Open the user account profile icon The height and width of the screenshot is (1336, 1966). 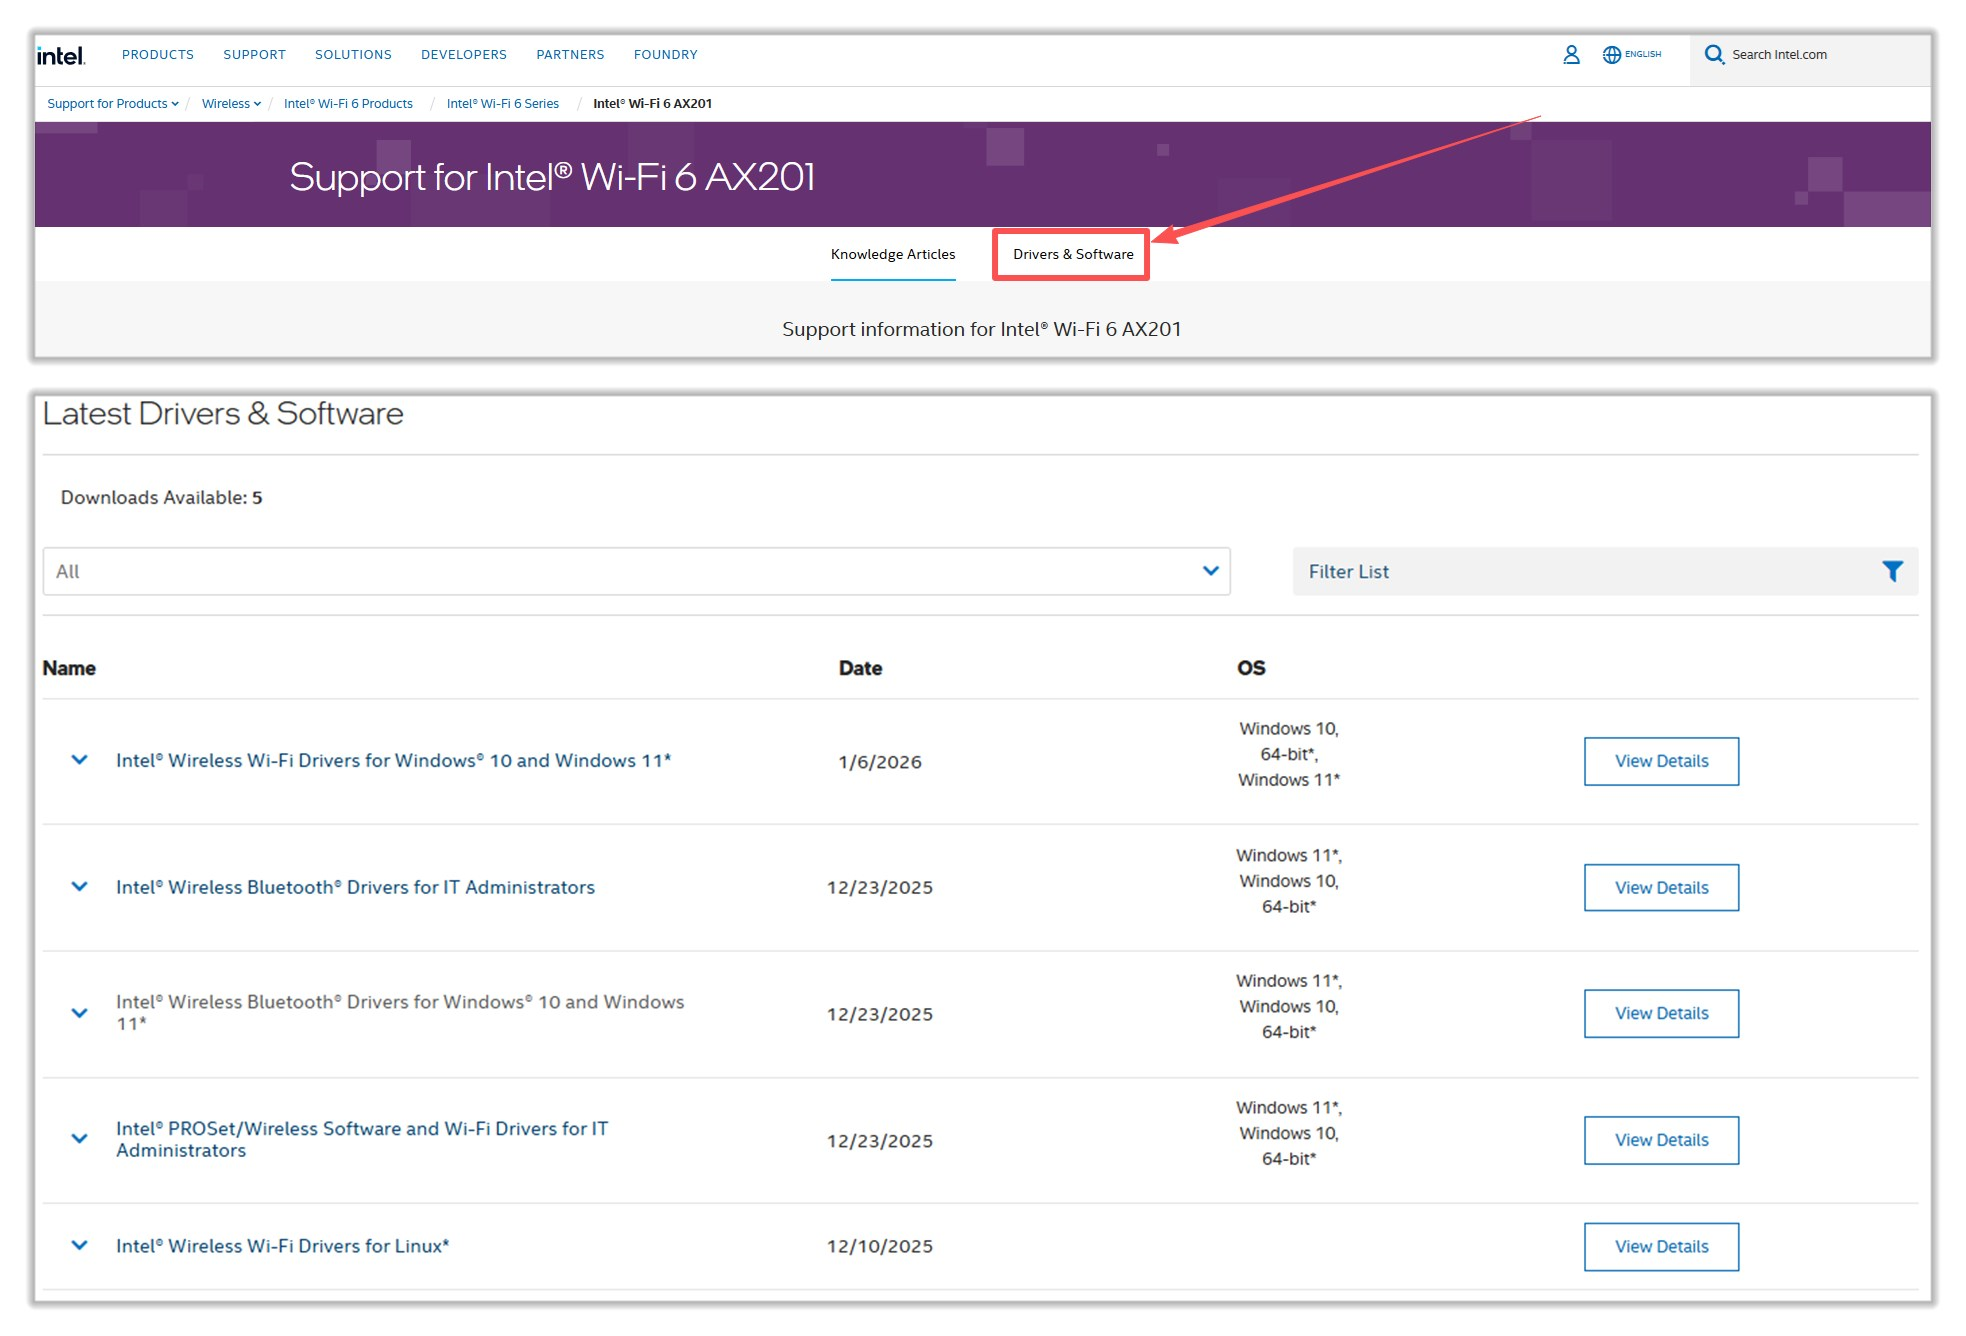(x=1571, y=55)
